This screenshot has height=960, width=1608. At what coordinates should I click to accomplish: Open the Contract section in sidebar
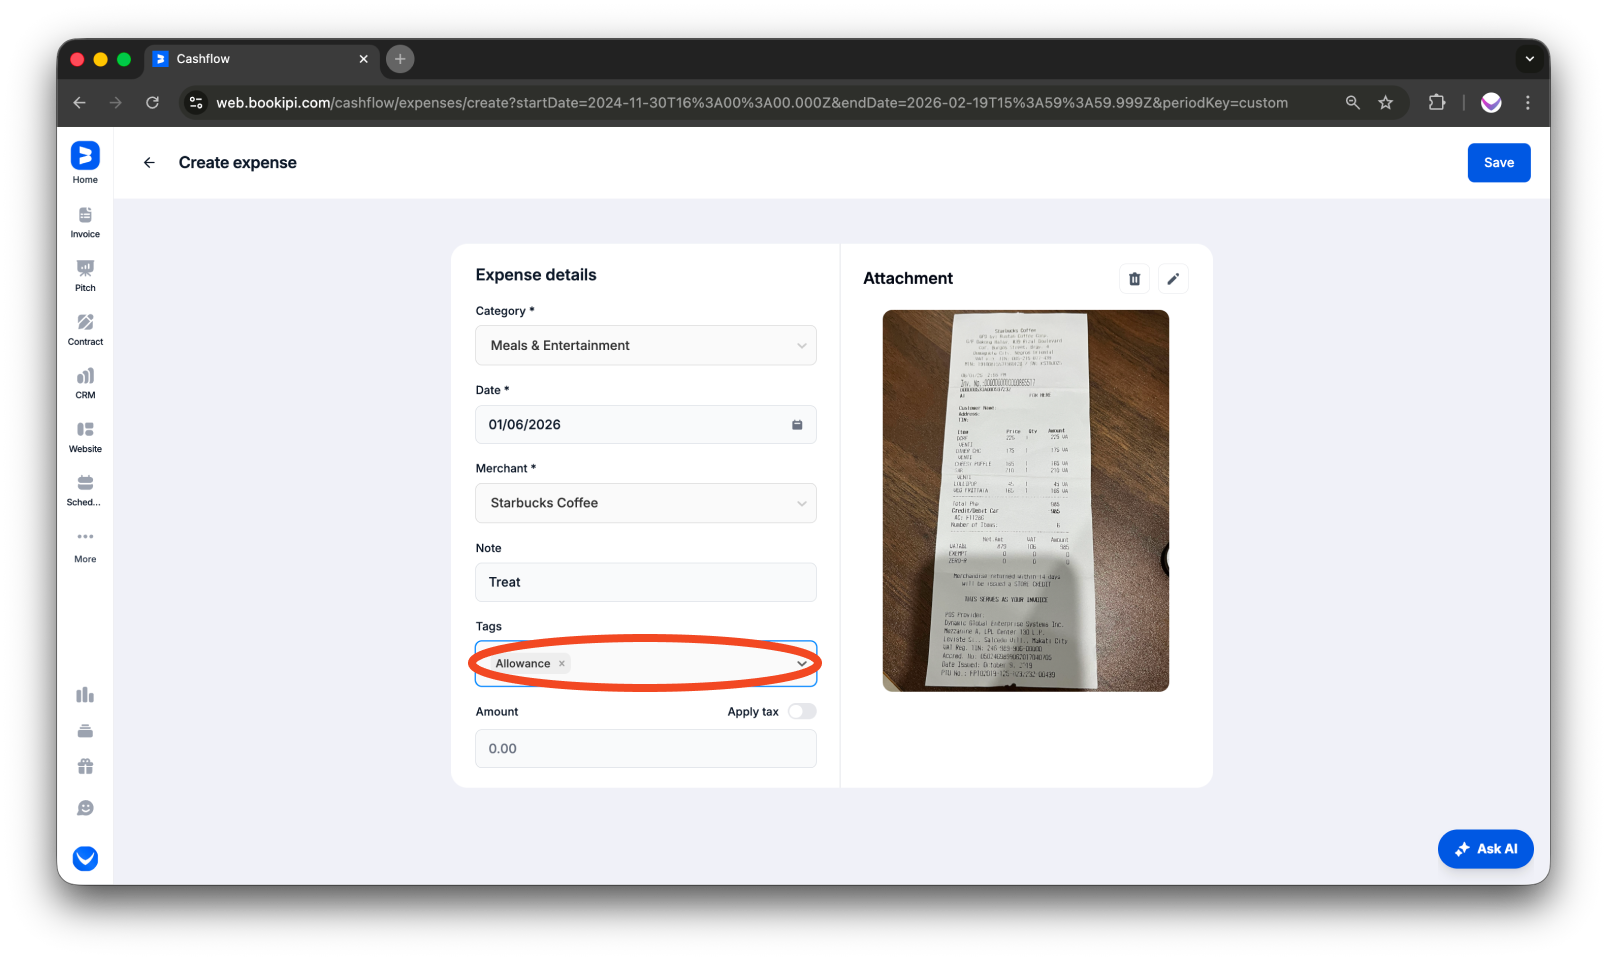point(85,330)
